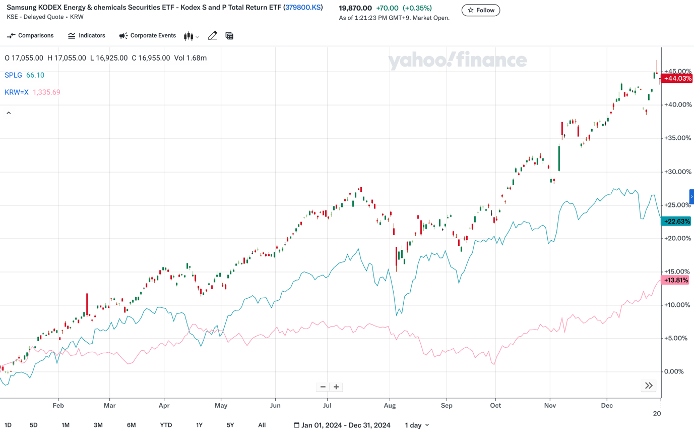The height and width of the screenshot is (430, 694).
Task: Follow this ETF with the Follow button
Action: click(481, 10)
